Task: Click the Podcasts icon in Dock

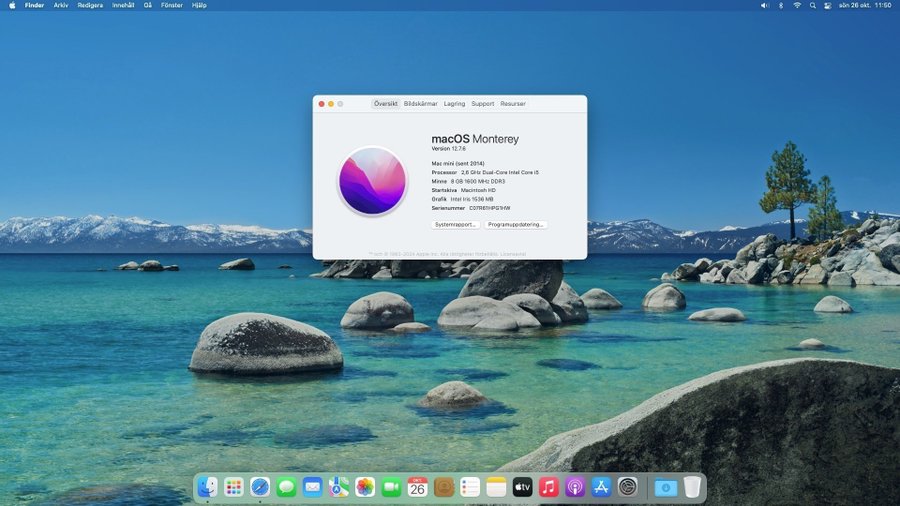Action: pyautogui.click(x=575, y=487)
